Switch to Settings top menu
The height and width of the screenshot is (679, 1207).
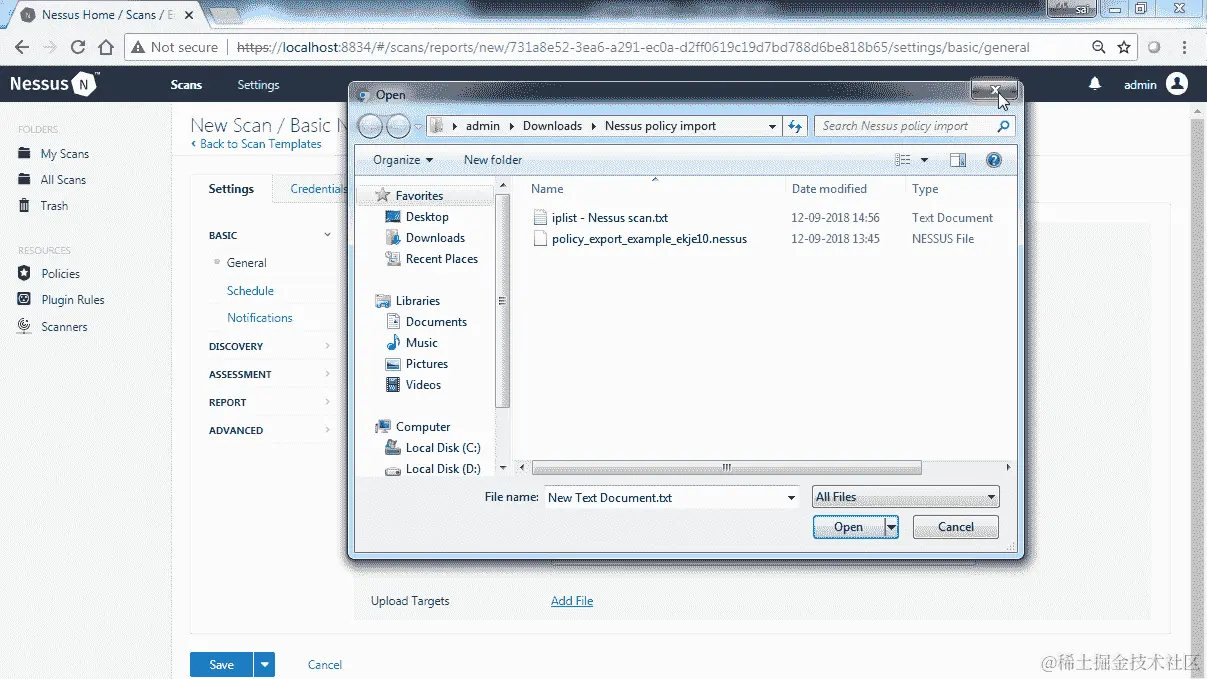click(x=258, y=85)
